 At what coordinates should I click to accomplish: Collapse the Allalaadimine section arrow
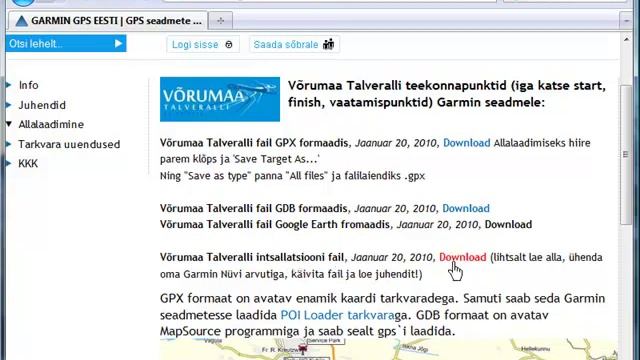coord(9,124)
